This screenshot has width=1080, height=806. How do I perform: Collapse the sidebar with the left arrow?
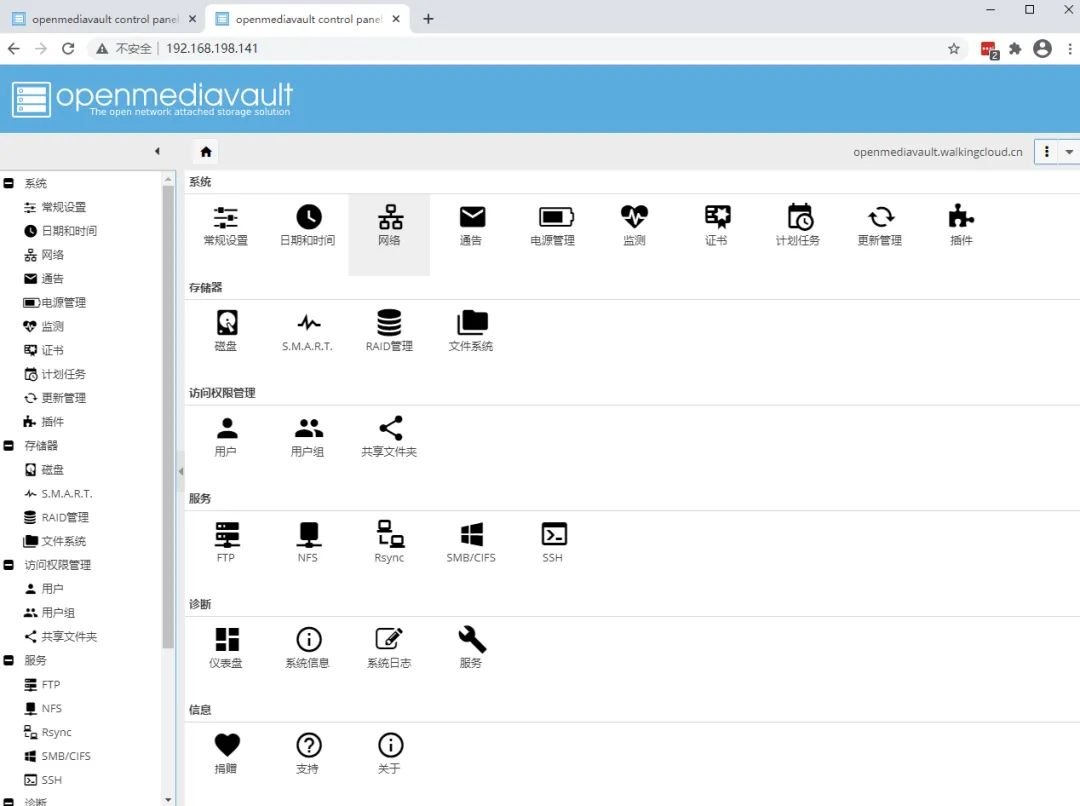coord(157,152)
